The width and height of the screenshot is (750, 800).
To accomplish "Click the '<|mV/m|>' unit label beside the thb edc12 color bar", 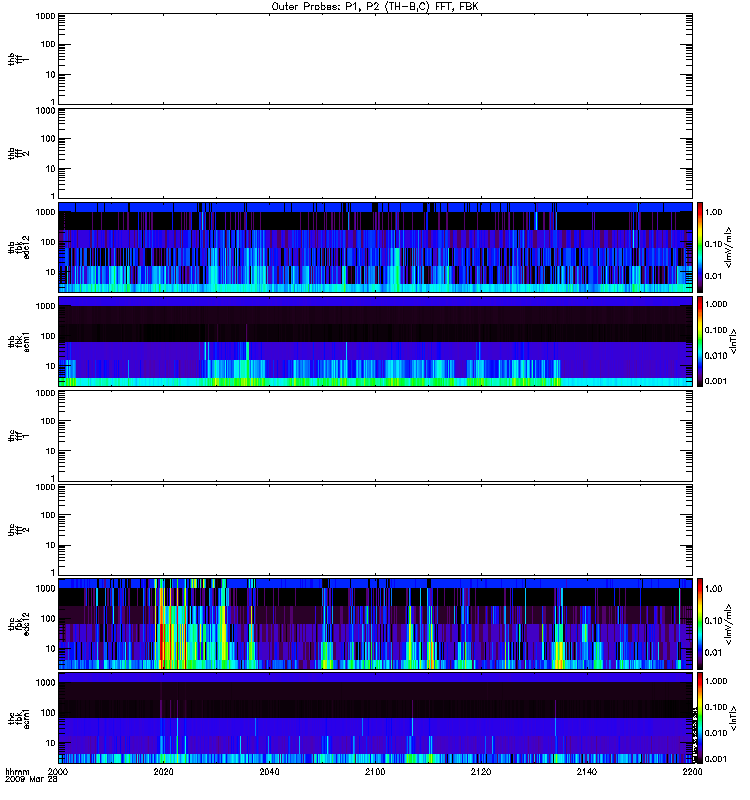I will pyautogui.click(x=729, y=247).
